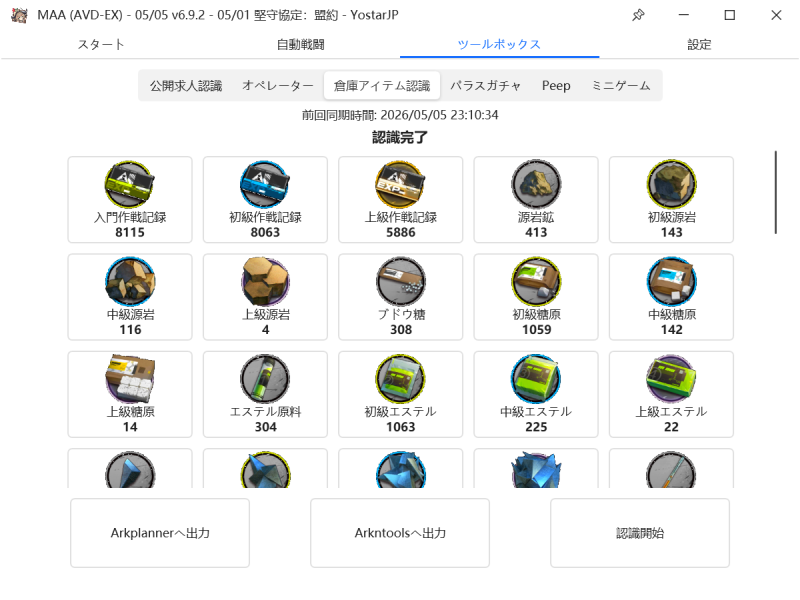This screenshot has width=800, height=600.
Task: Start recognition with 認識開始 button
Action: (x=640, y=533)
